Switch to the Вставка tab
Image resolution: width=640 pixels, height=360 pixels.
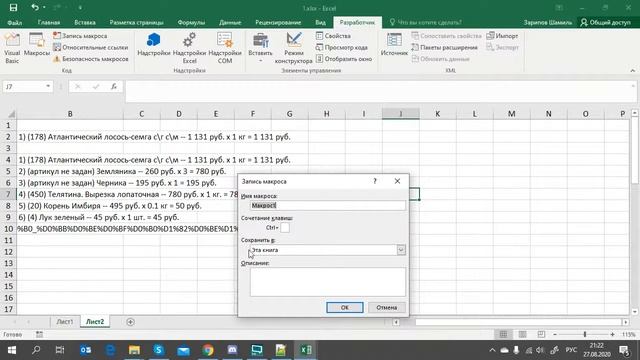tap(85, 22)
